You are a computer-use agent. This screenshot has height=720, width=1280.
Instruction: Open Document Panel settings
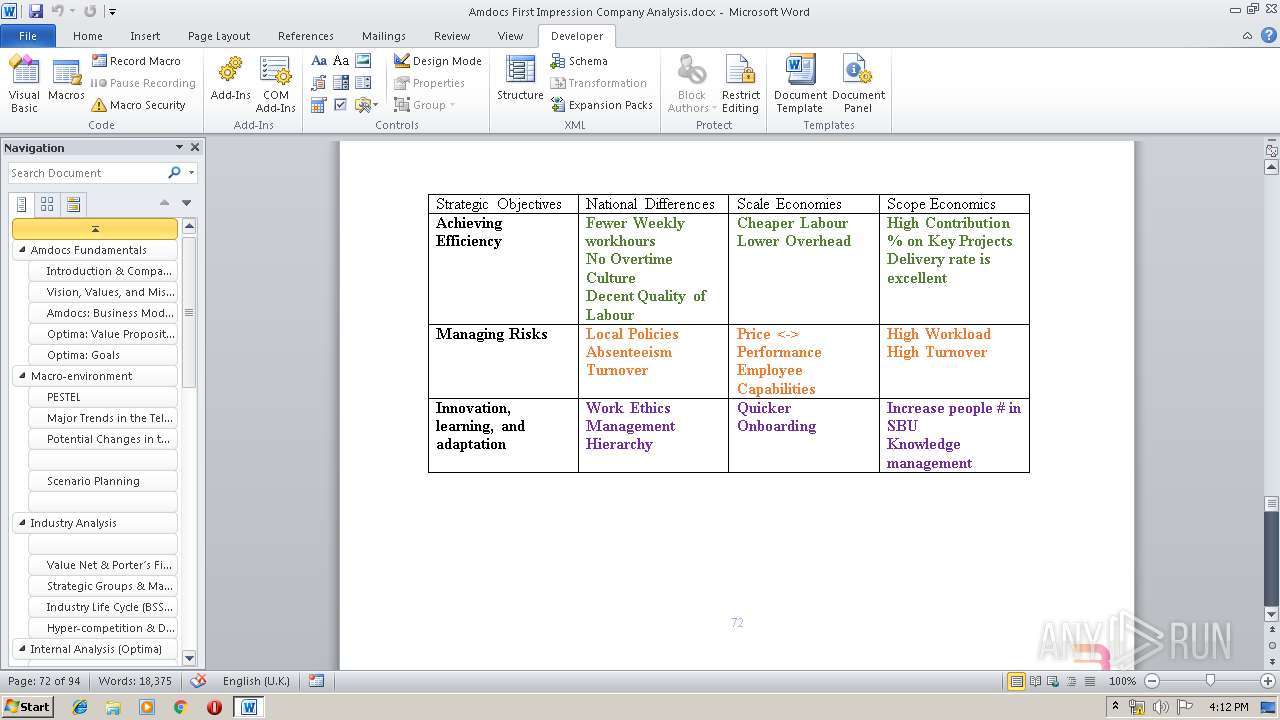tap(858, 84)
